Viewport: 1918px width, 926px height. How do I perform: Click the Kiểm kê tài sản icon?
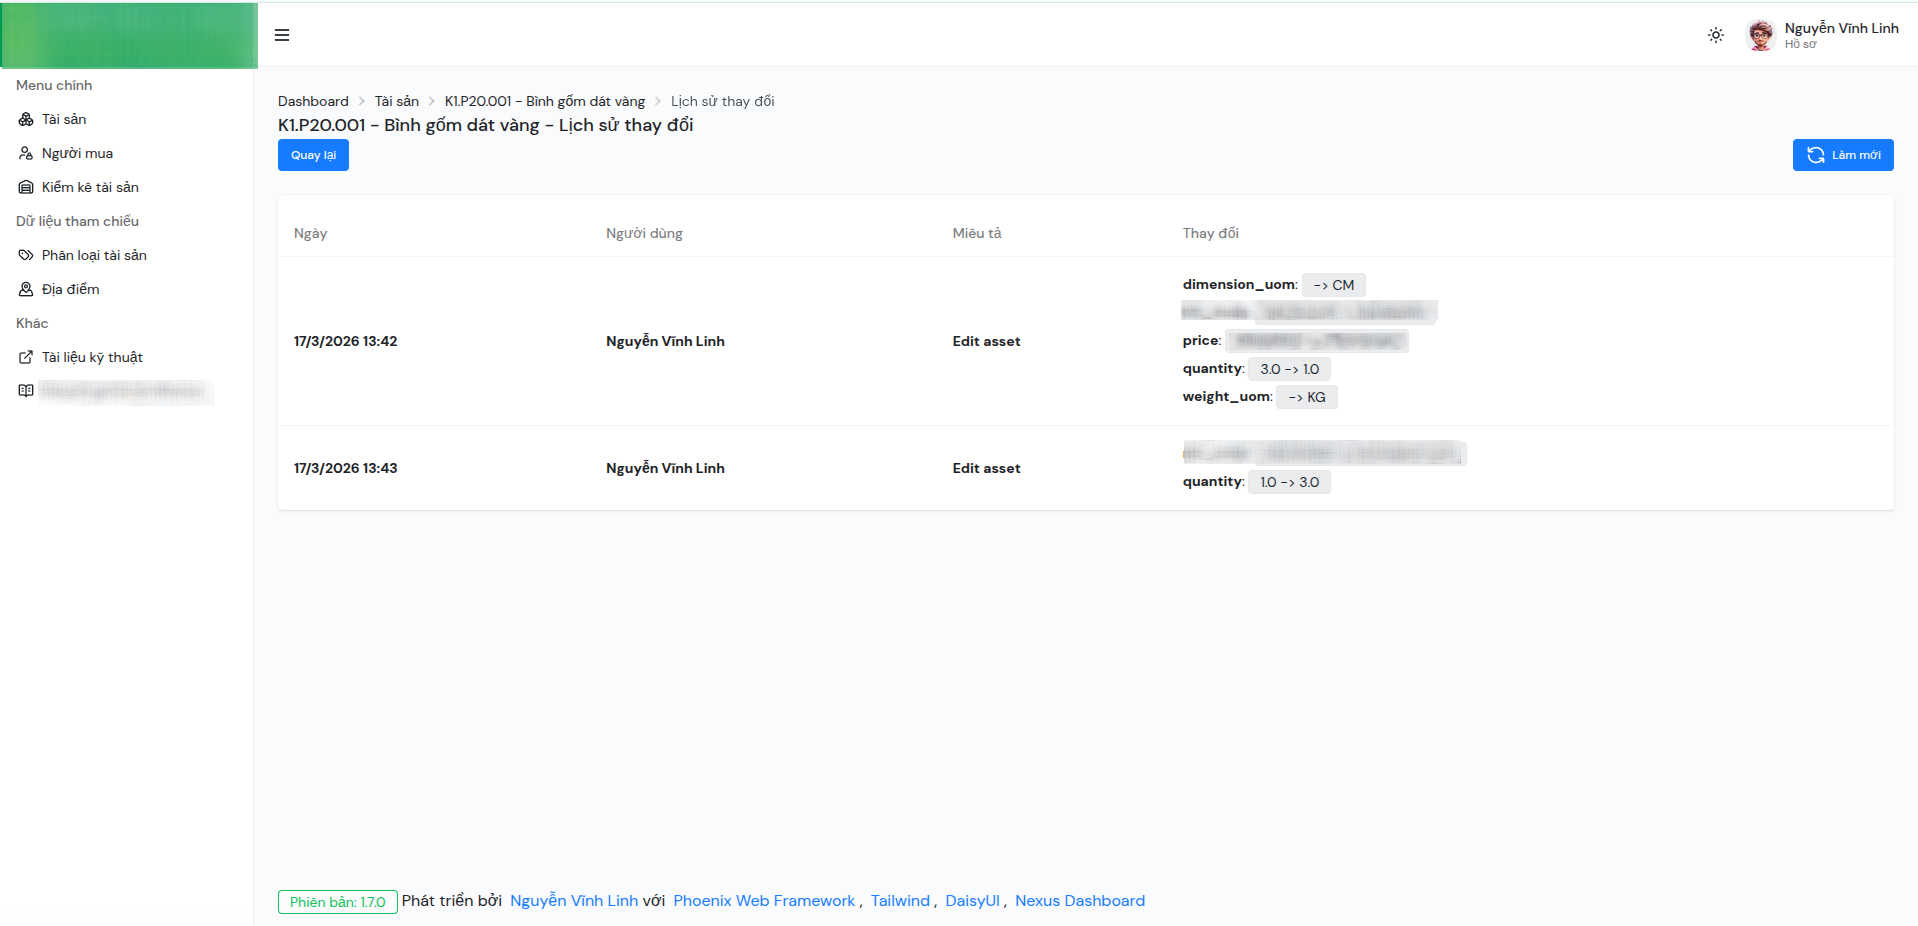[x=26, y=187]
